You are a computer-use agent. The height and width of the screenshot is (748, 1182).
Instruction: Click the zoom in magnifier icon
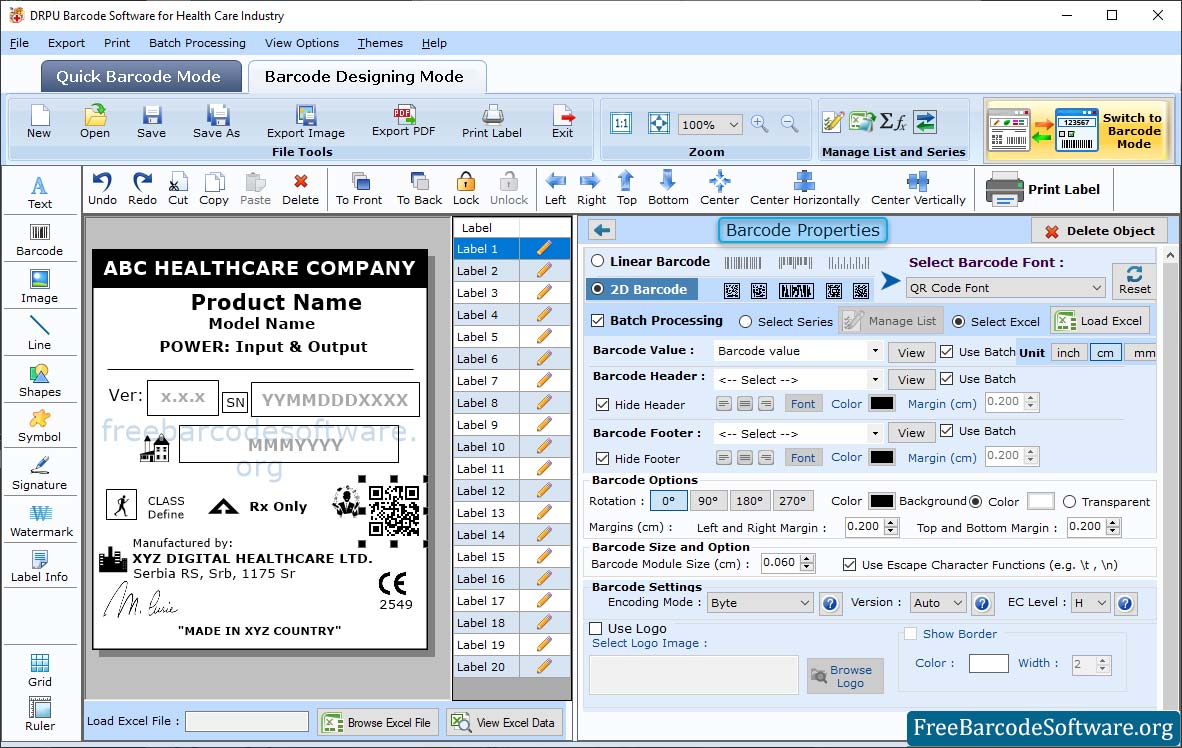pos(760,124)
